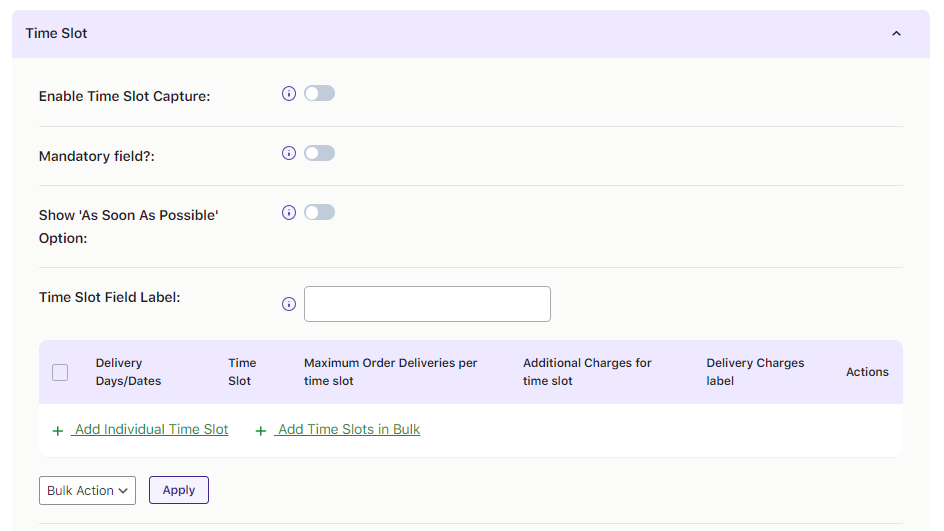The width and height of the screenshot is (944, 531).
Task: Click info icon beside Time Slot Field Label
Action: click(289, 304)
